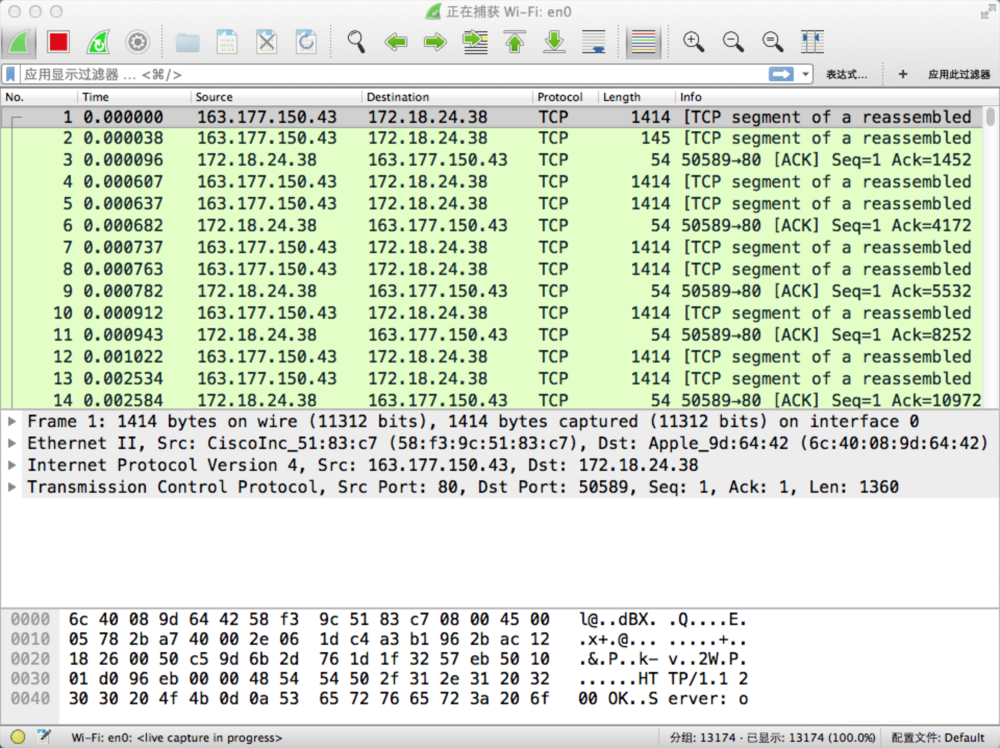Viewport: 1000px width, 748px height.
Task: Toggle packet list colorization
Action: click(643, 42)
